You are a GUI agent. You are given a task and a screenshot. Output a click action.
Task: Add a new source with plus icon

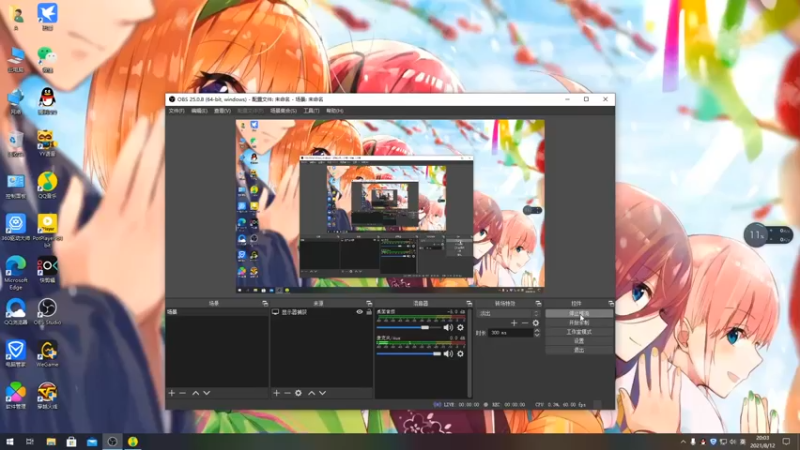(x=277, y=393)
